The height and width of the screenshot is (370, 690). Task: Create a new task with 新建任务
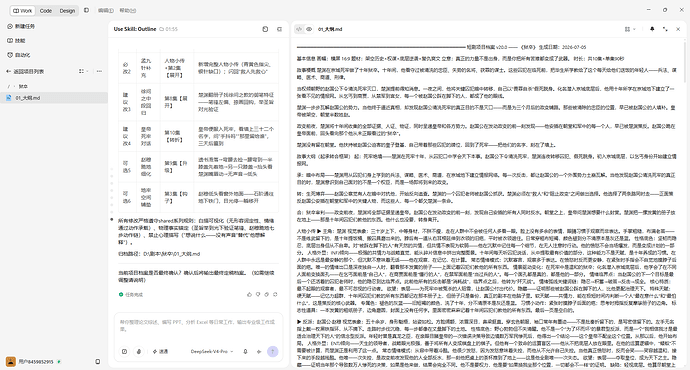pos(21,26)
